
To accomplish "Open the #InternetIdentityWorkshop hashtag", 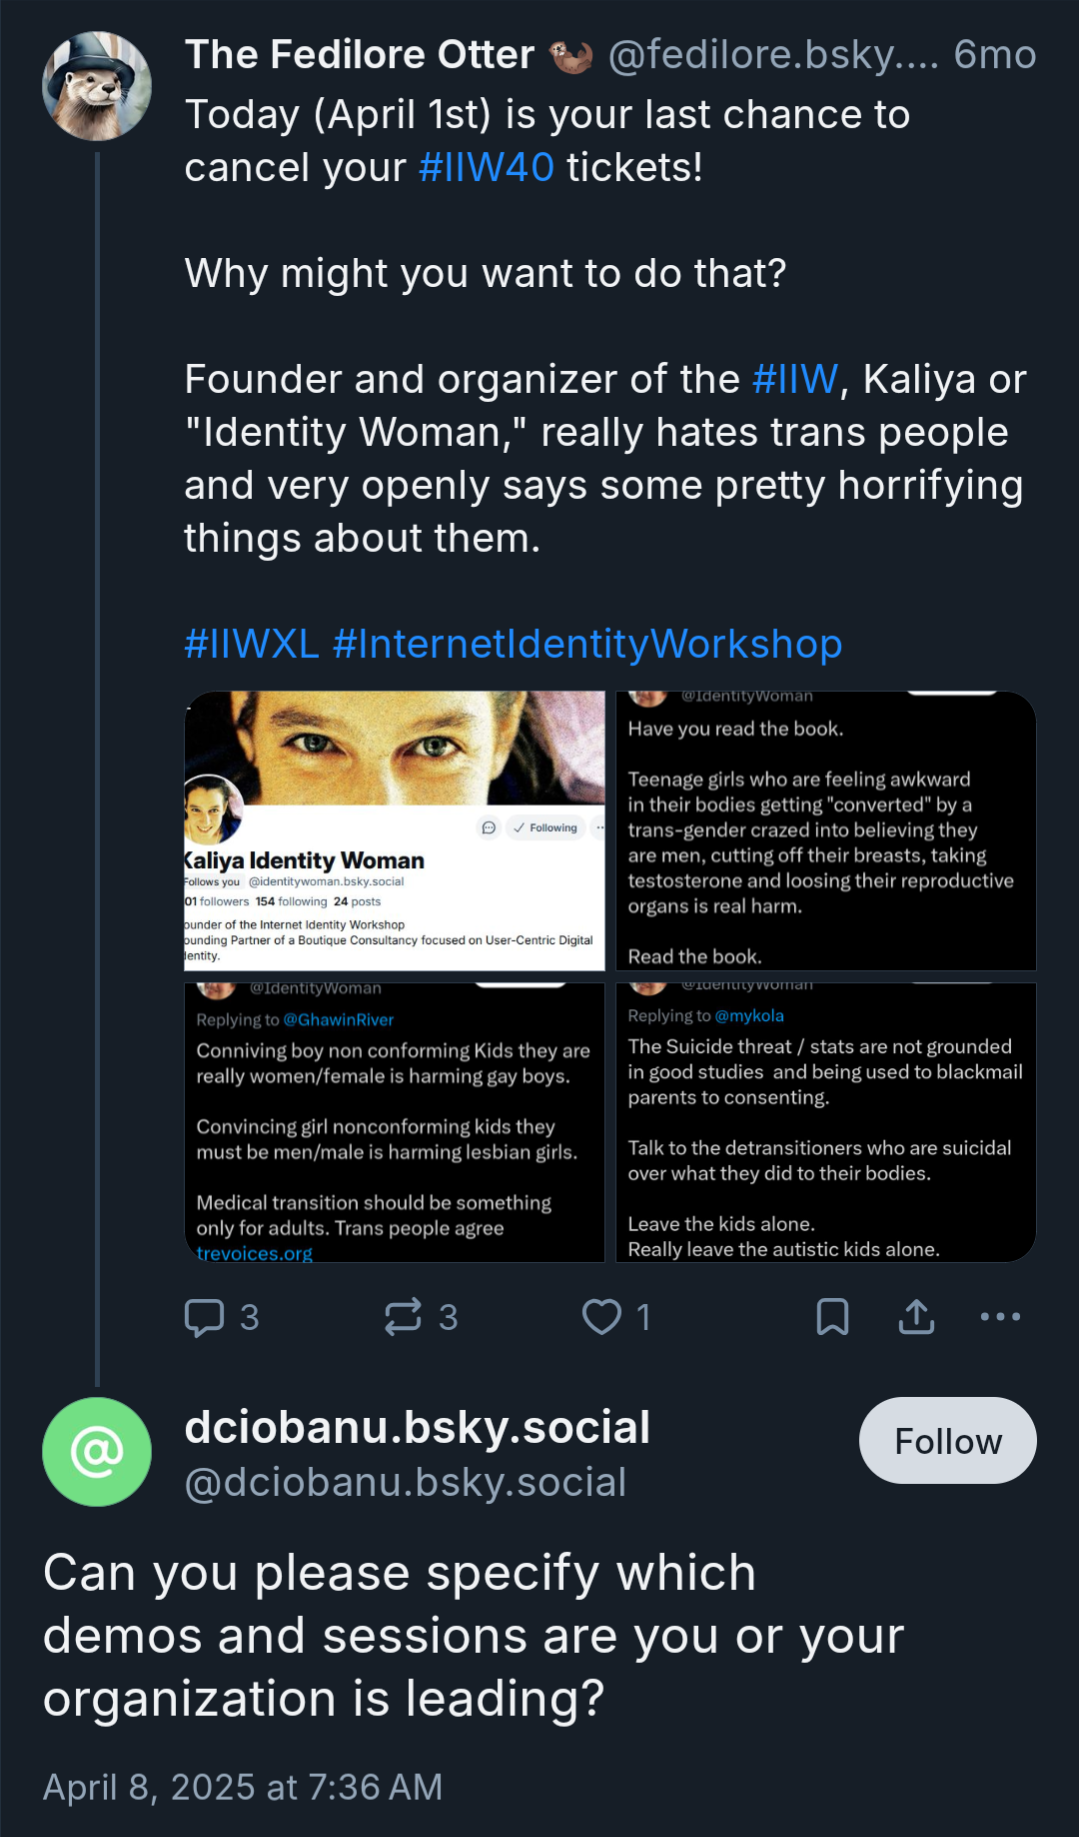I will (587, 644).
